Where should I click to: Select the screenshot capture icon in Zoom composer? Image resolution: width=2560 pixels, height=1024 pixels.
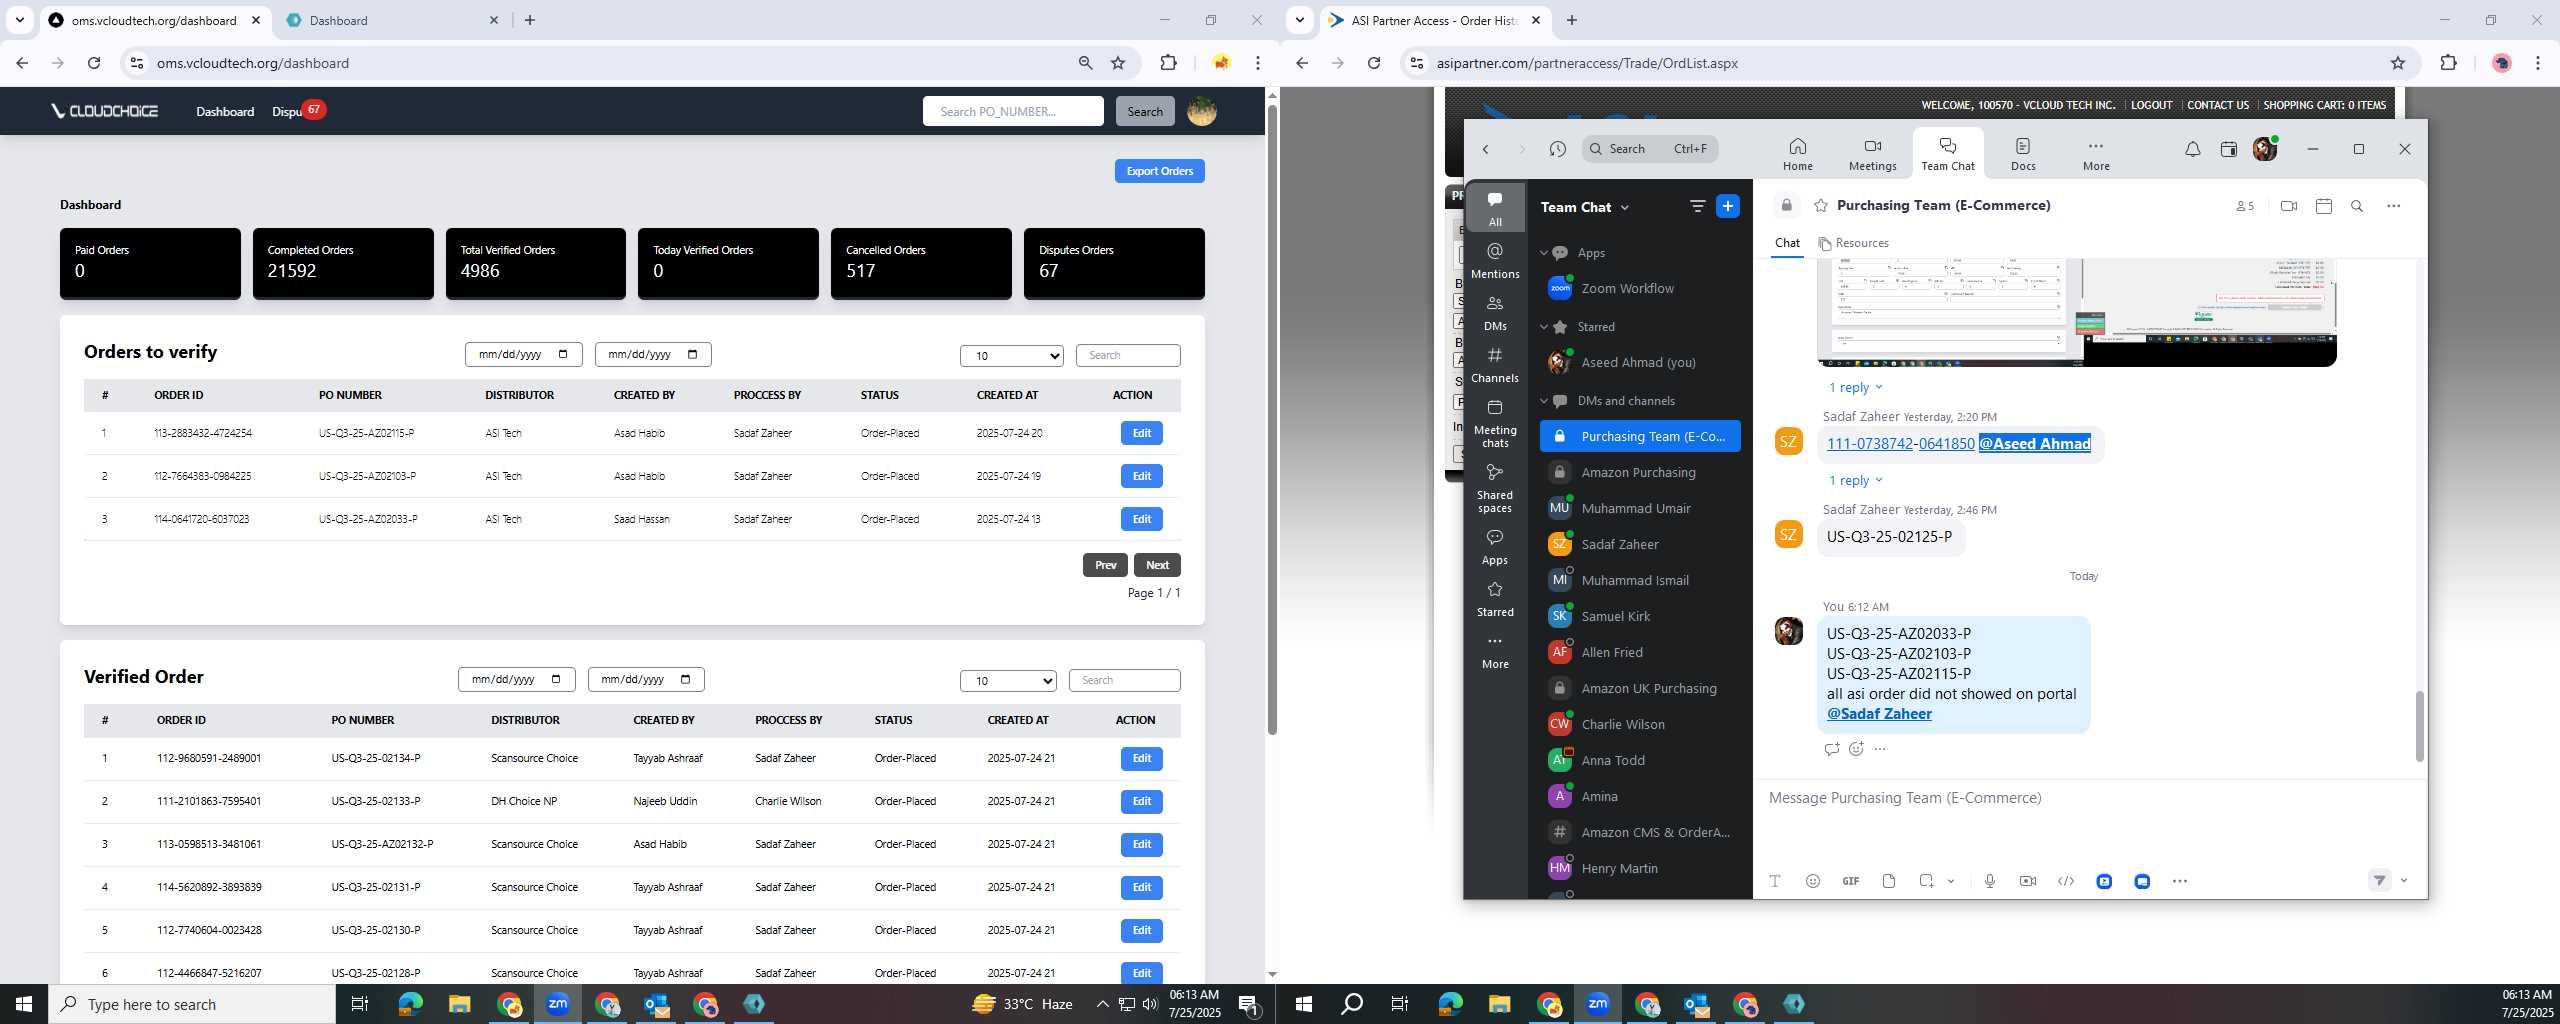tap(1927, 881)
